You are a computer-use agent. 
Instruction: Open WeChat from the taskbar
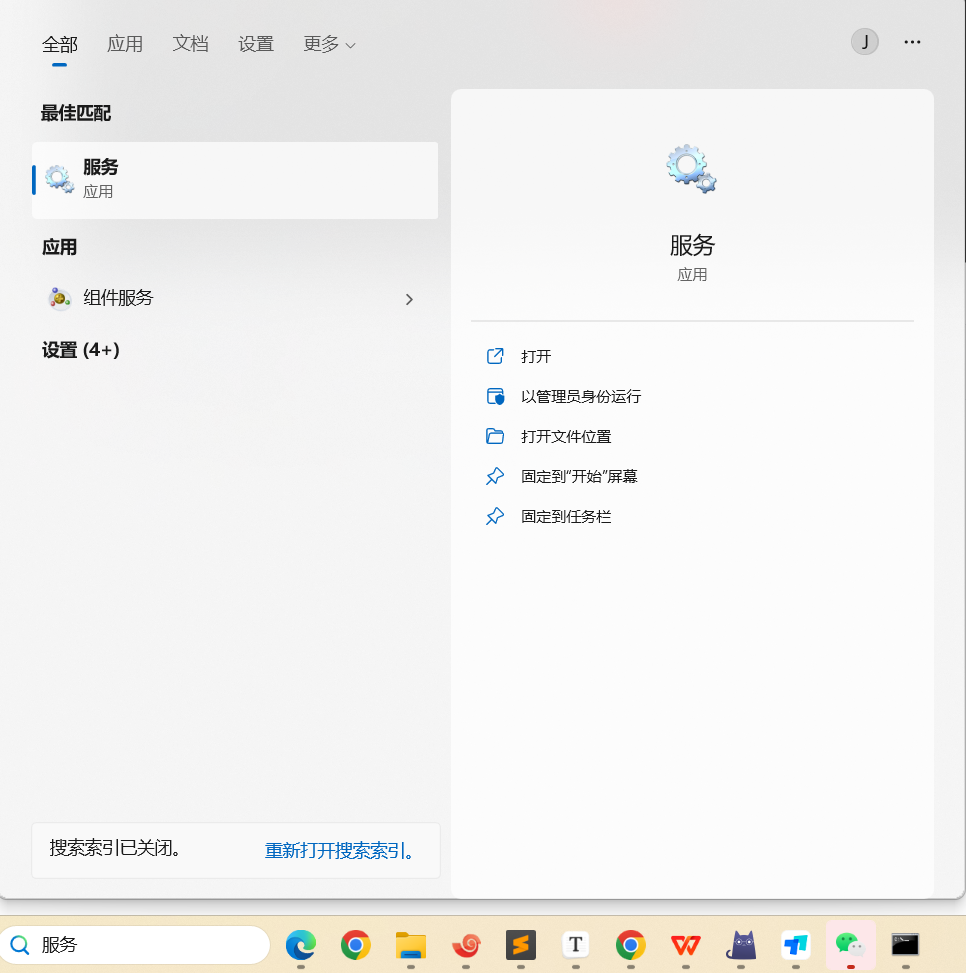point(851,945)
